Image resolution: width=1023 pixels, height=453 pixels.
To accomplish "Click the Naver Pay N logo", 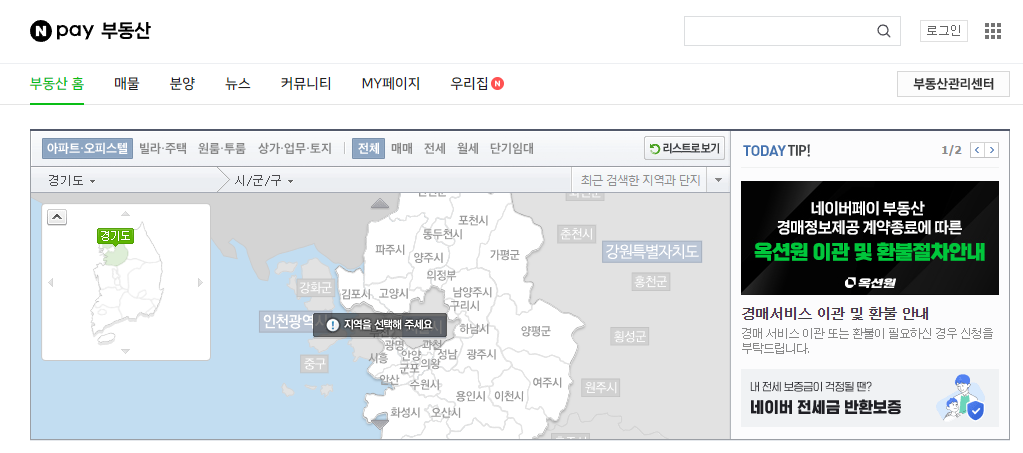I will click(40, 31).
